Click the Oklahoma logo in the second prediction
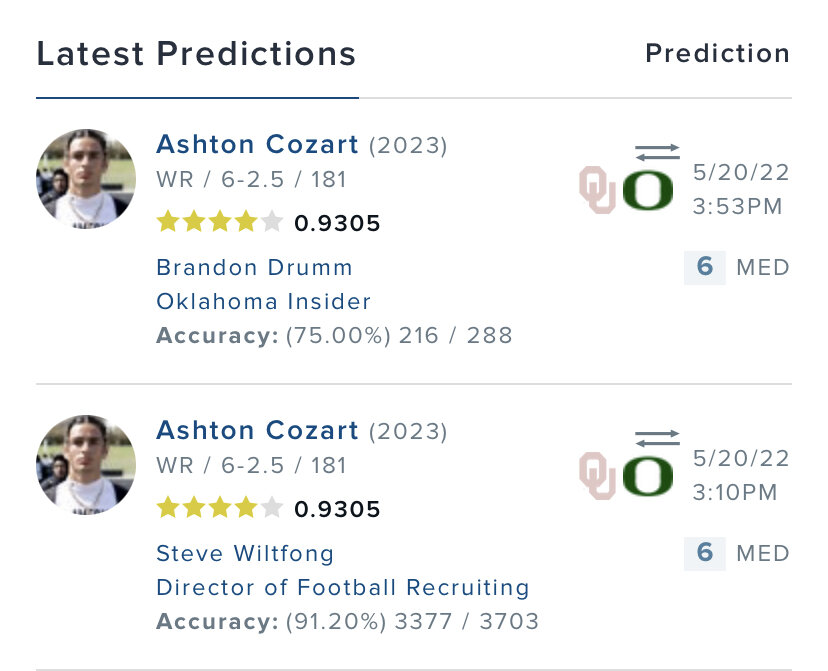Viewport: 828px width, 671px height. 599,476
